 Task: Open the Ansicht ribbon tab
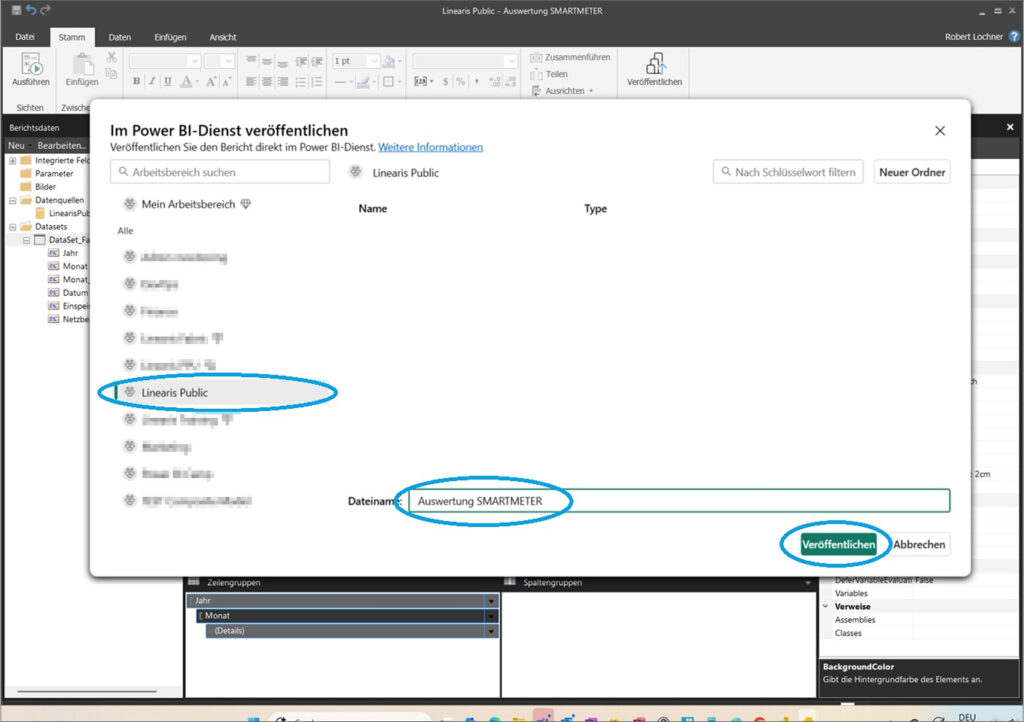pos(222,37)
